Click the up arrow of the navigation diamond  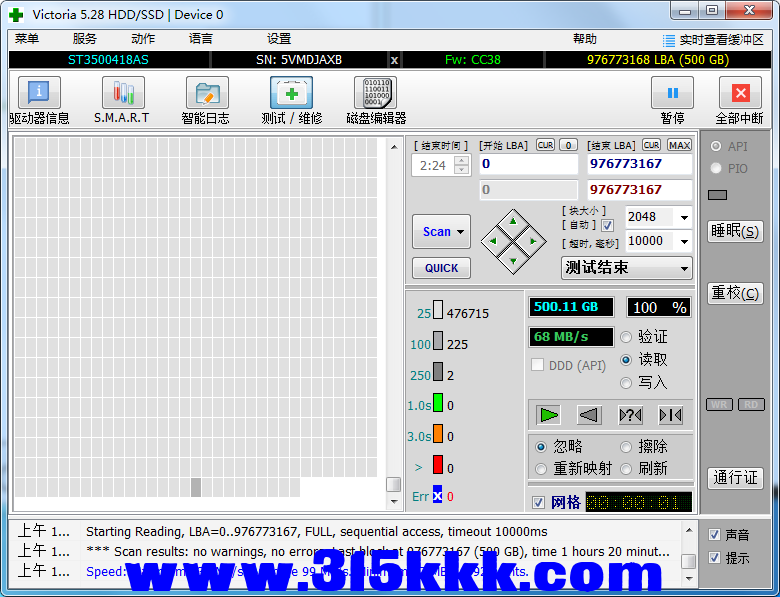(513, 221)
